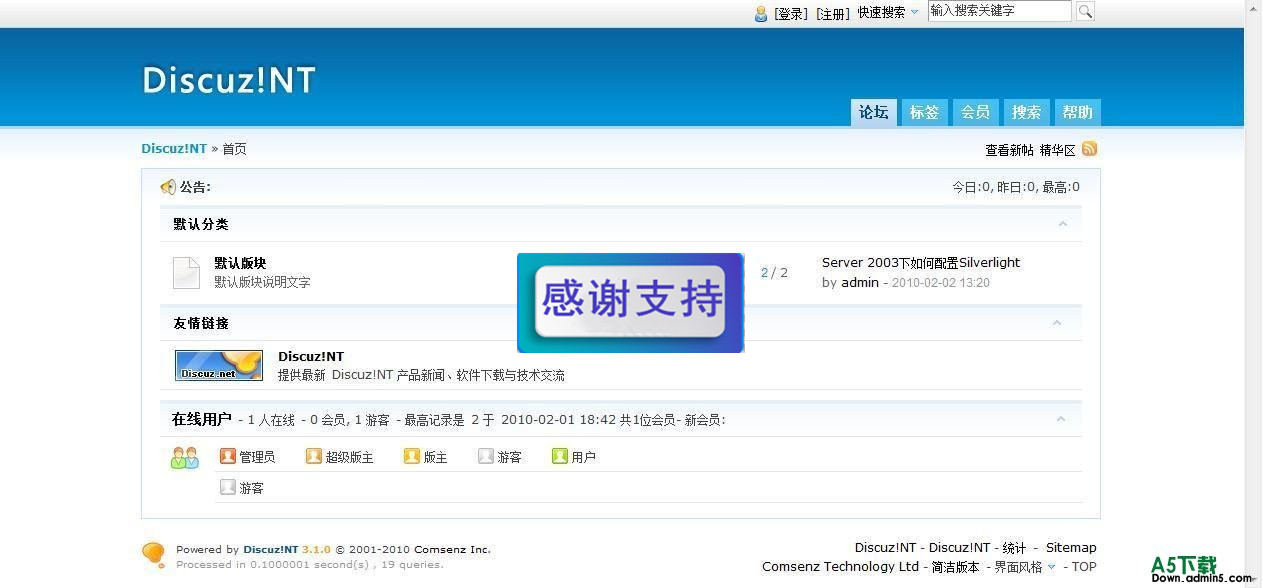Jump to TOP of the page
This screenshot has width=1263, height=588.
click(x=1084, y=567)
